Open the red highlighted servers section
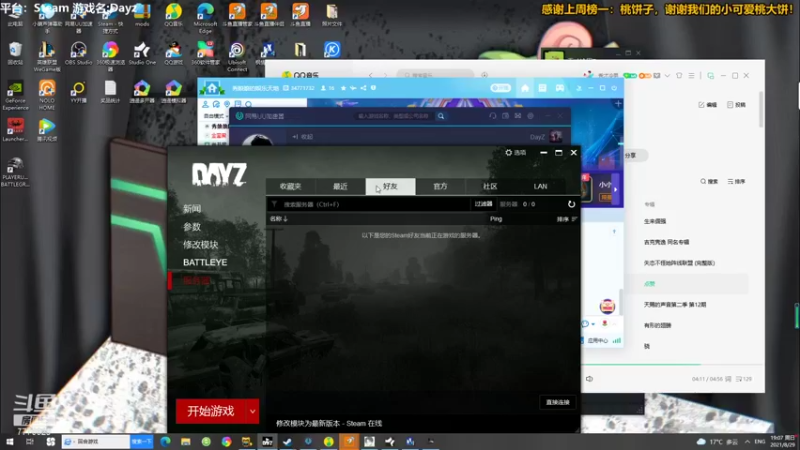Viewport: 800px width, 450px height. point(196,281)
